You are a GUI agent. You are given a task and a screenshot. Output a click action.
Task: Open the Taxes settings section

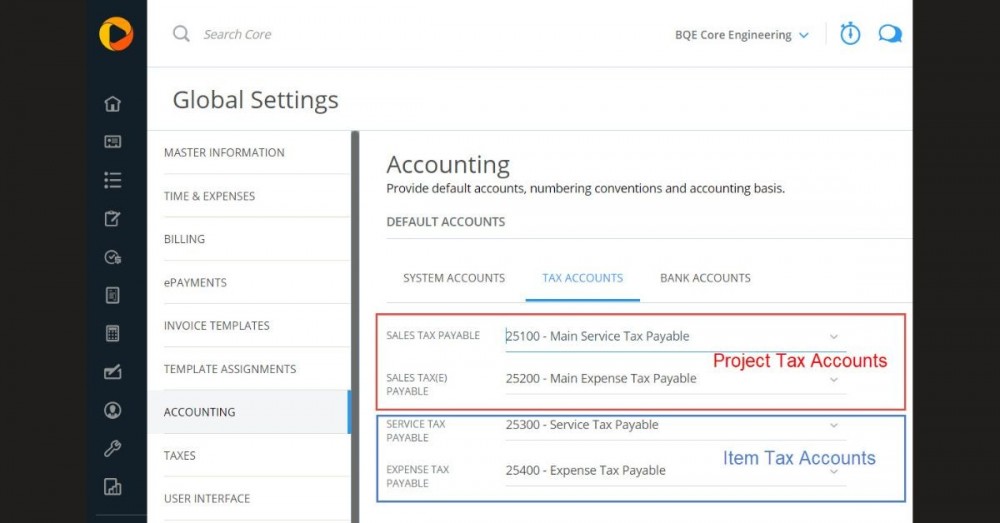point(180,455)
